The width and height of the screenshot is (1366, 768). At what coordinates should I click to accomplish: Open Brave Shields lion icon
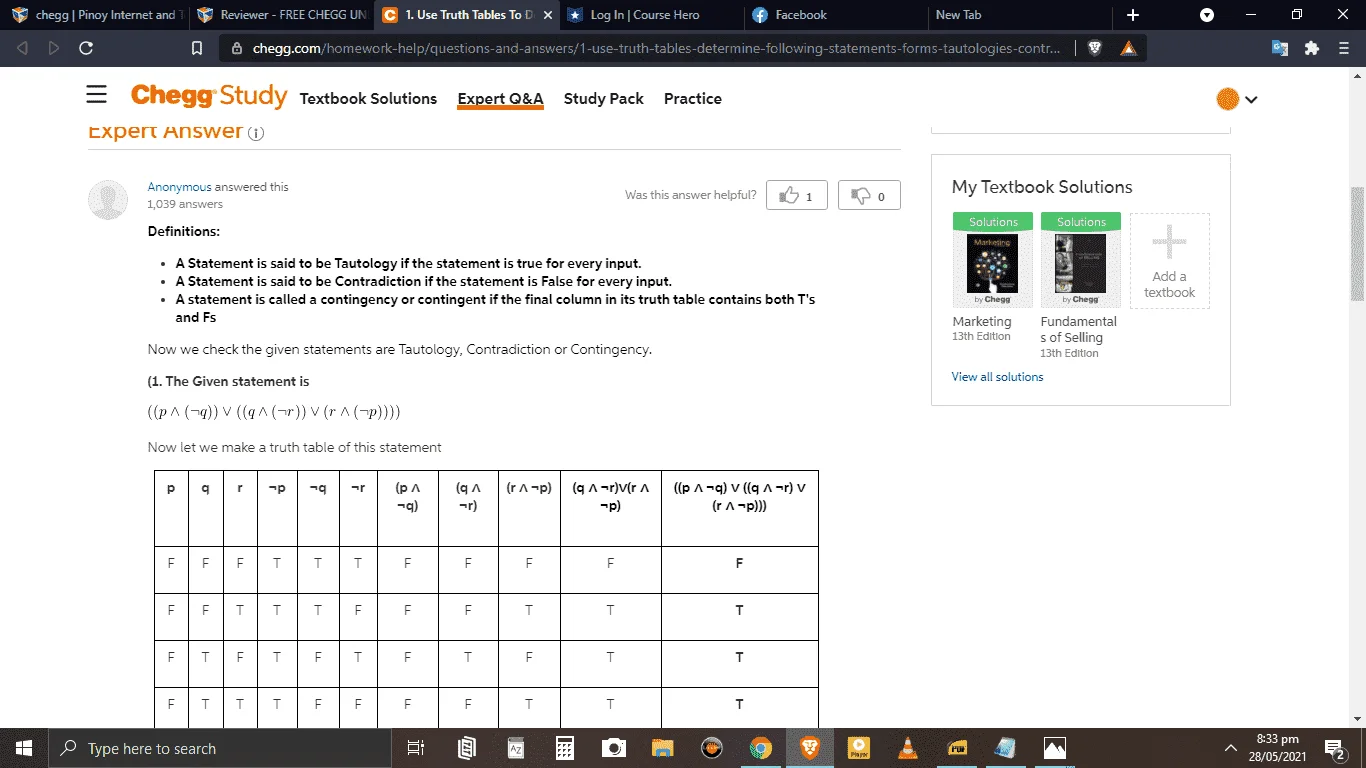click(x=1095, y=48)
